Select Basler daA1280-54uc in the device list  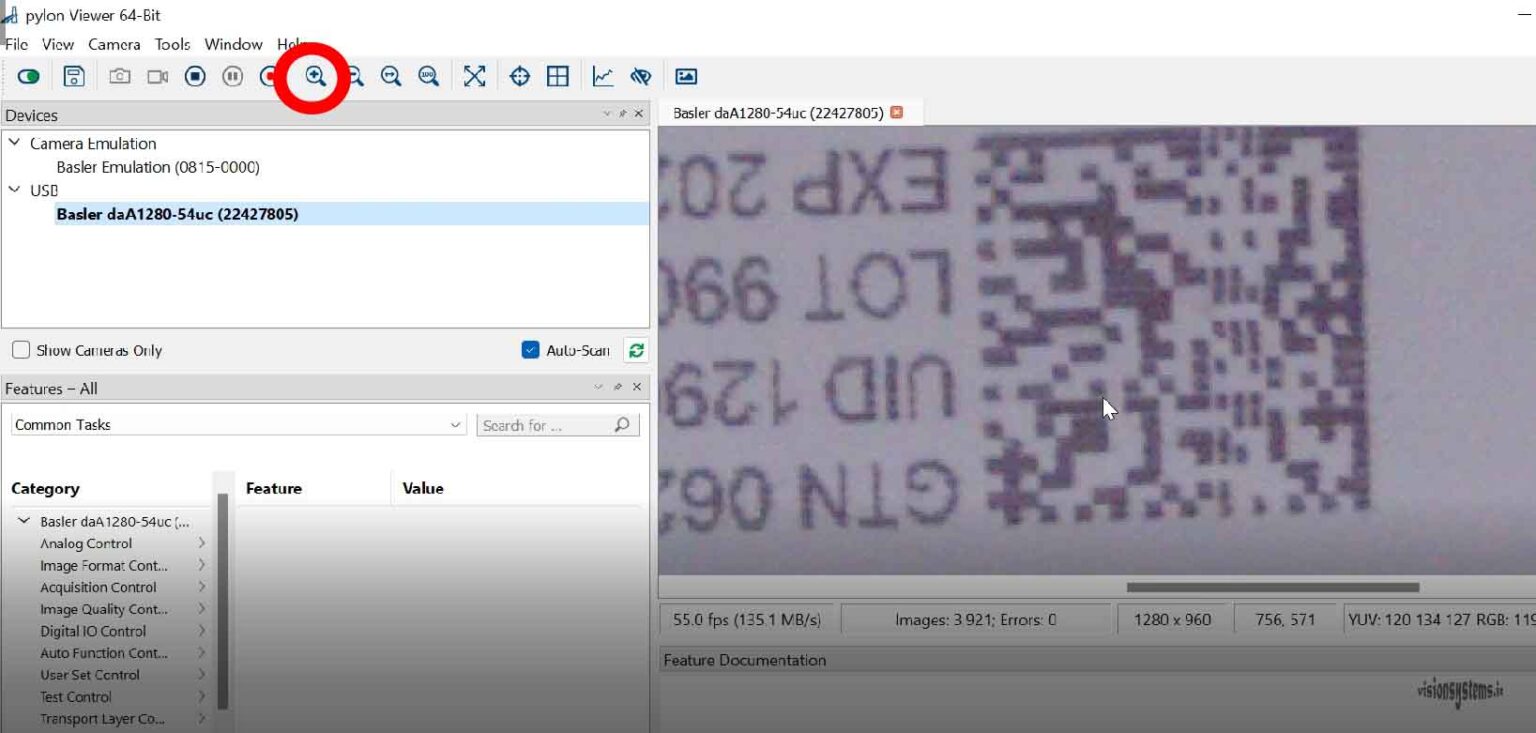[178, 214]
